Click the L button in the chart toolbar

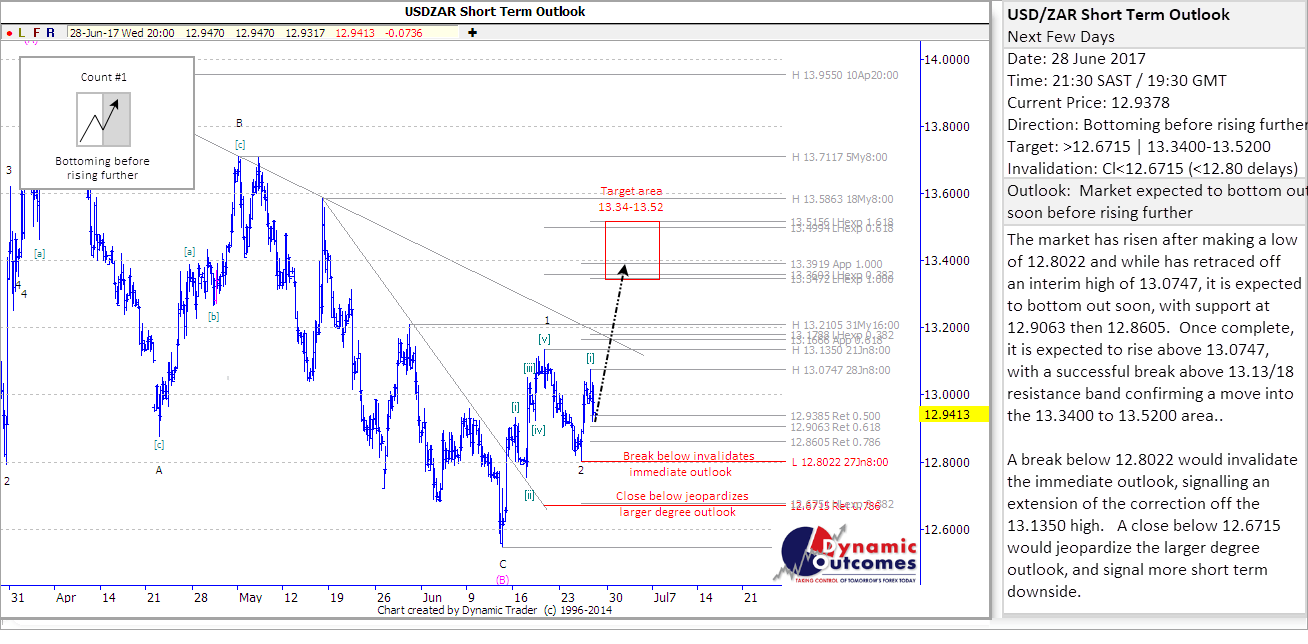coord(22,33)
